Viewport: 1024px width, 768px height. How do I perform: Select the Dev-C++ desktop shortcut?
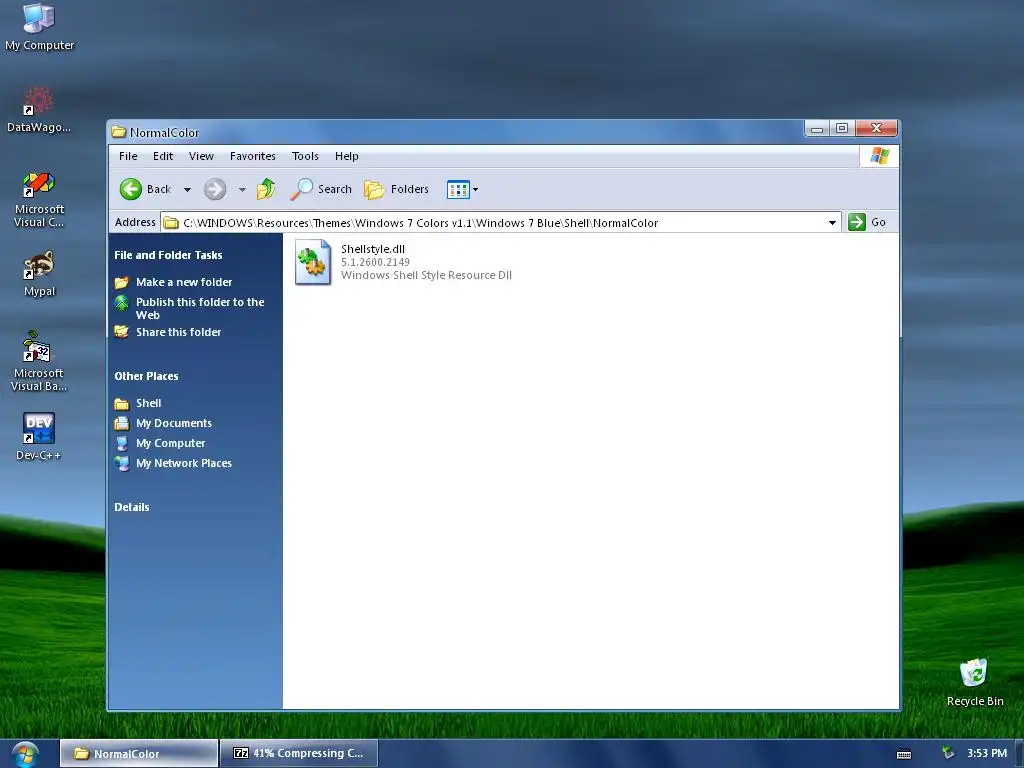[39, 436]
